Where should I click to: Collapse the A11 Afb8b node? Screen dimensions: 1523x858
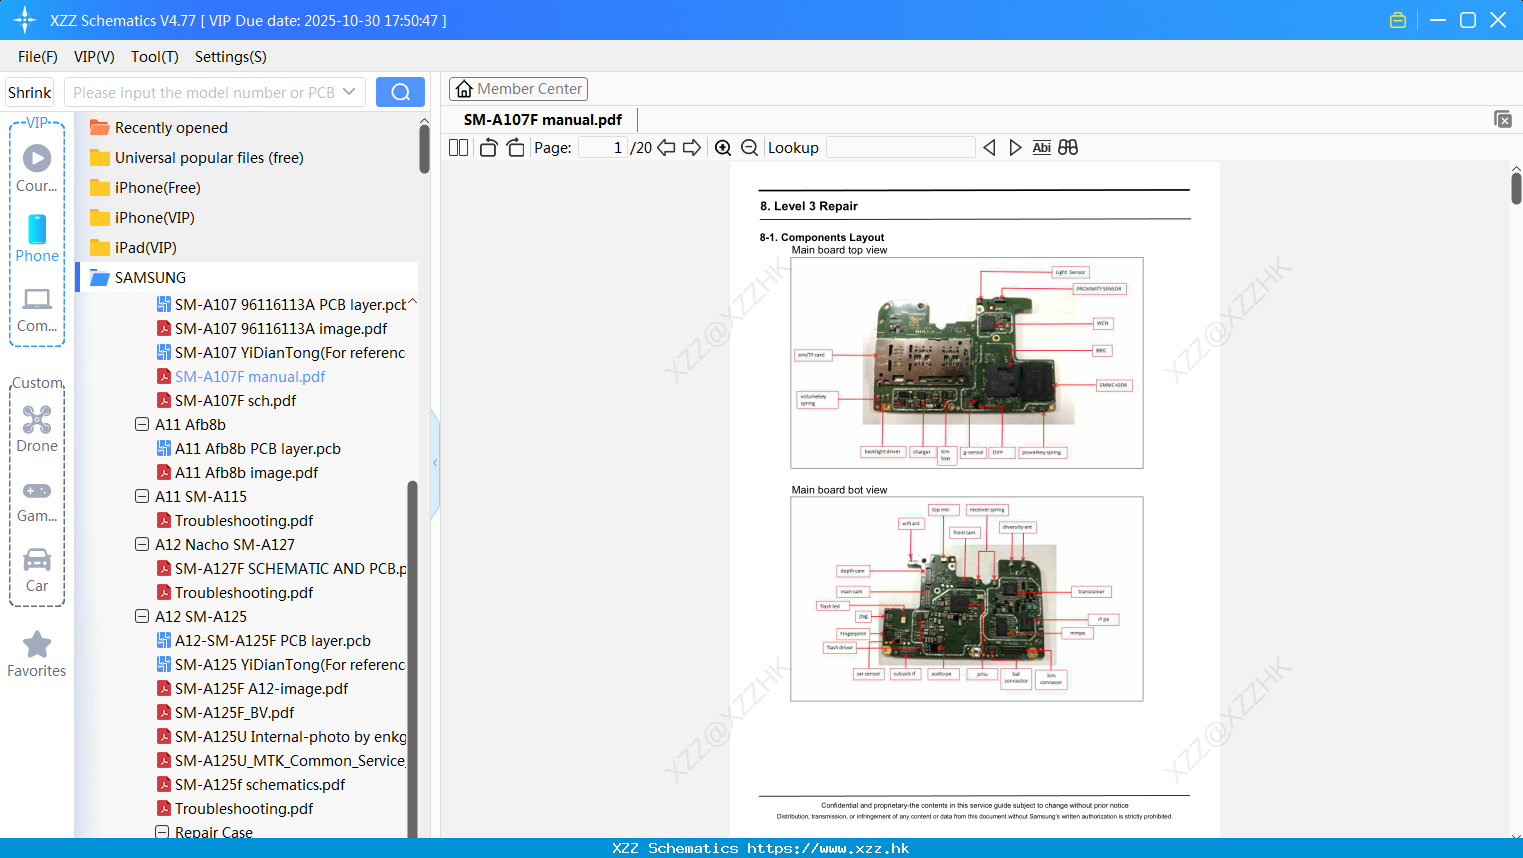142,424
